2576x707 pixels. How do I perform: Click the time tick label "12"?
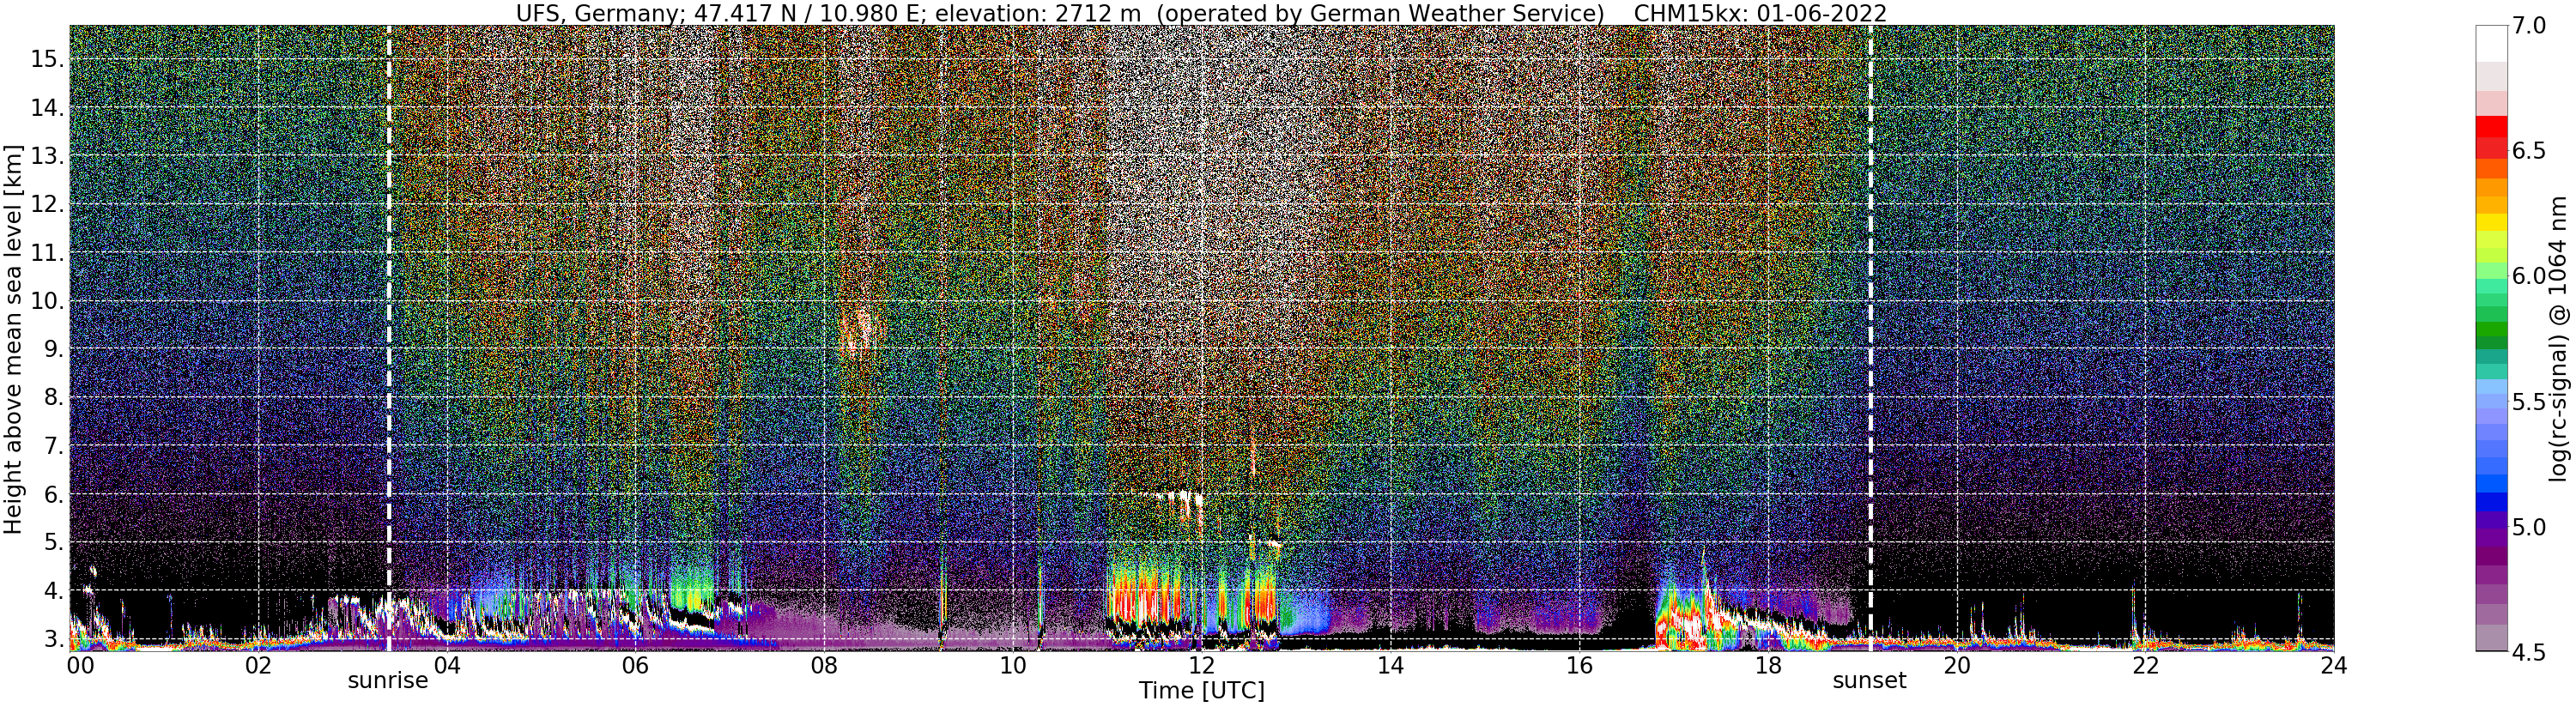tap(1201, 666)
